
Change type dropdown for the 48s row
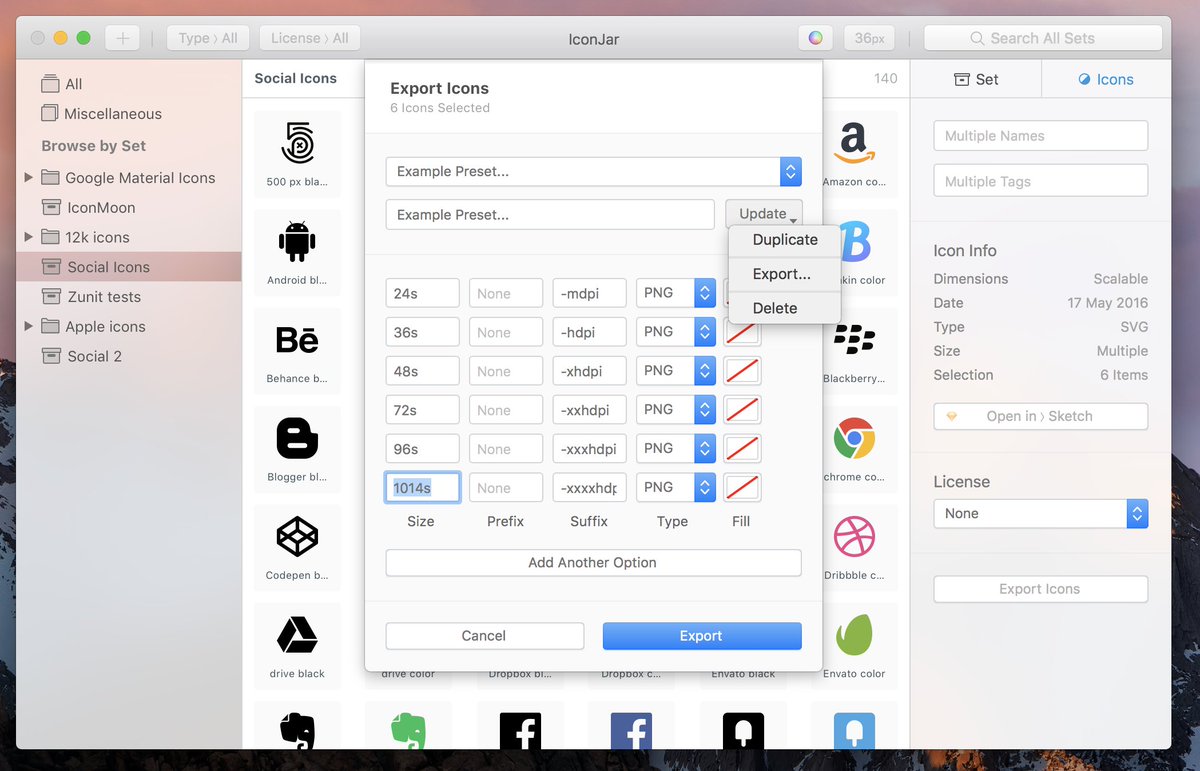[677, 371]
